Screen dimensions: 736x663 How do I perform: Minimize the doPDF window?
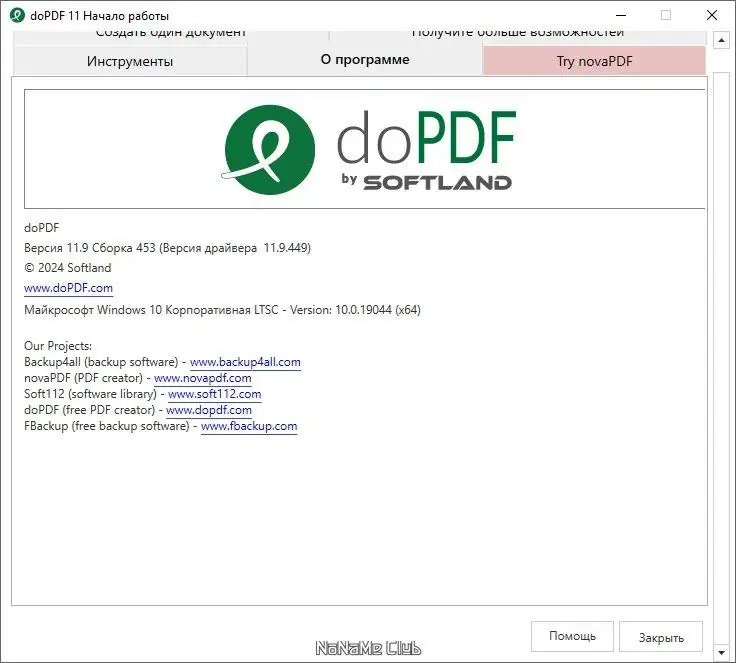(x=621, y=15)
